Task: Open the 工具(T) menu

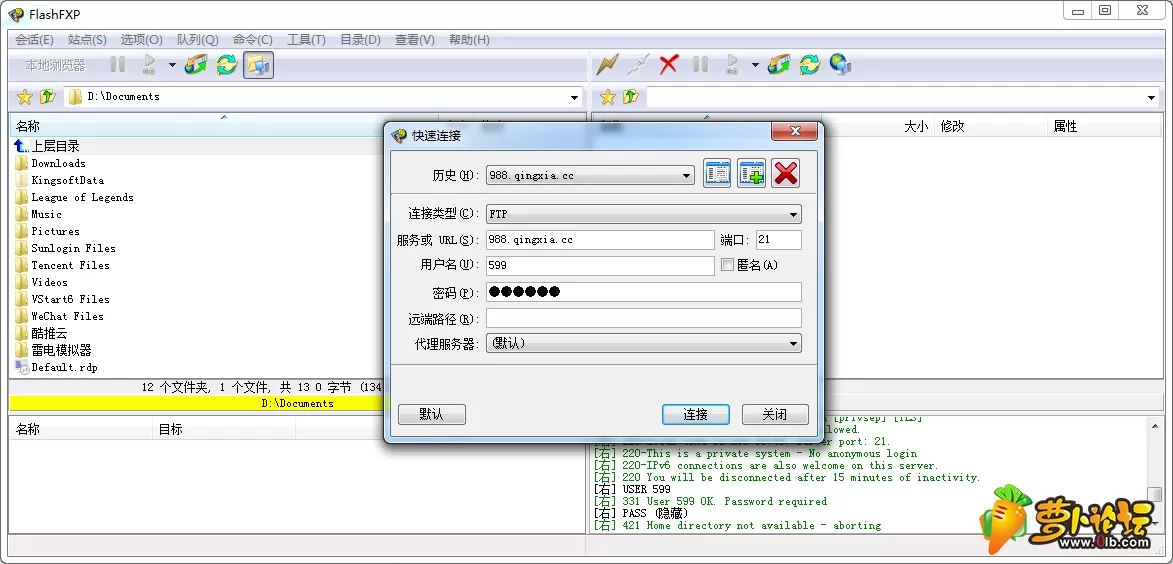Action: pyautogui.click(x=307, y=40)
